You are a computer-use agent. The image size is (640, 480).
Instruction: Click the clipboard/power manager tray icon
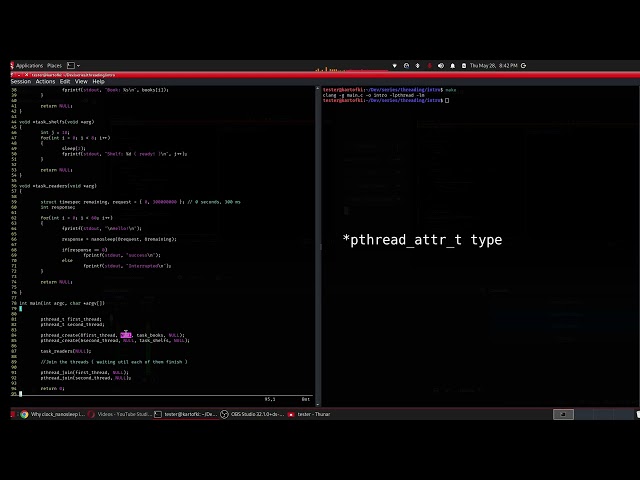(464, 66)
